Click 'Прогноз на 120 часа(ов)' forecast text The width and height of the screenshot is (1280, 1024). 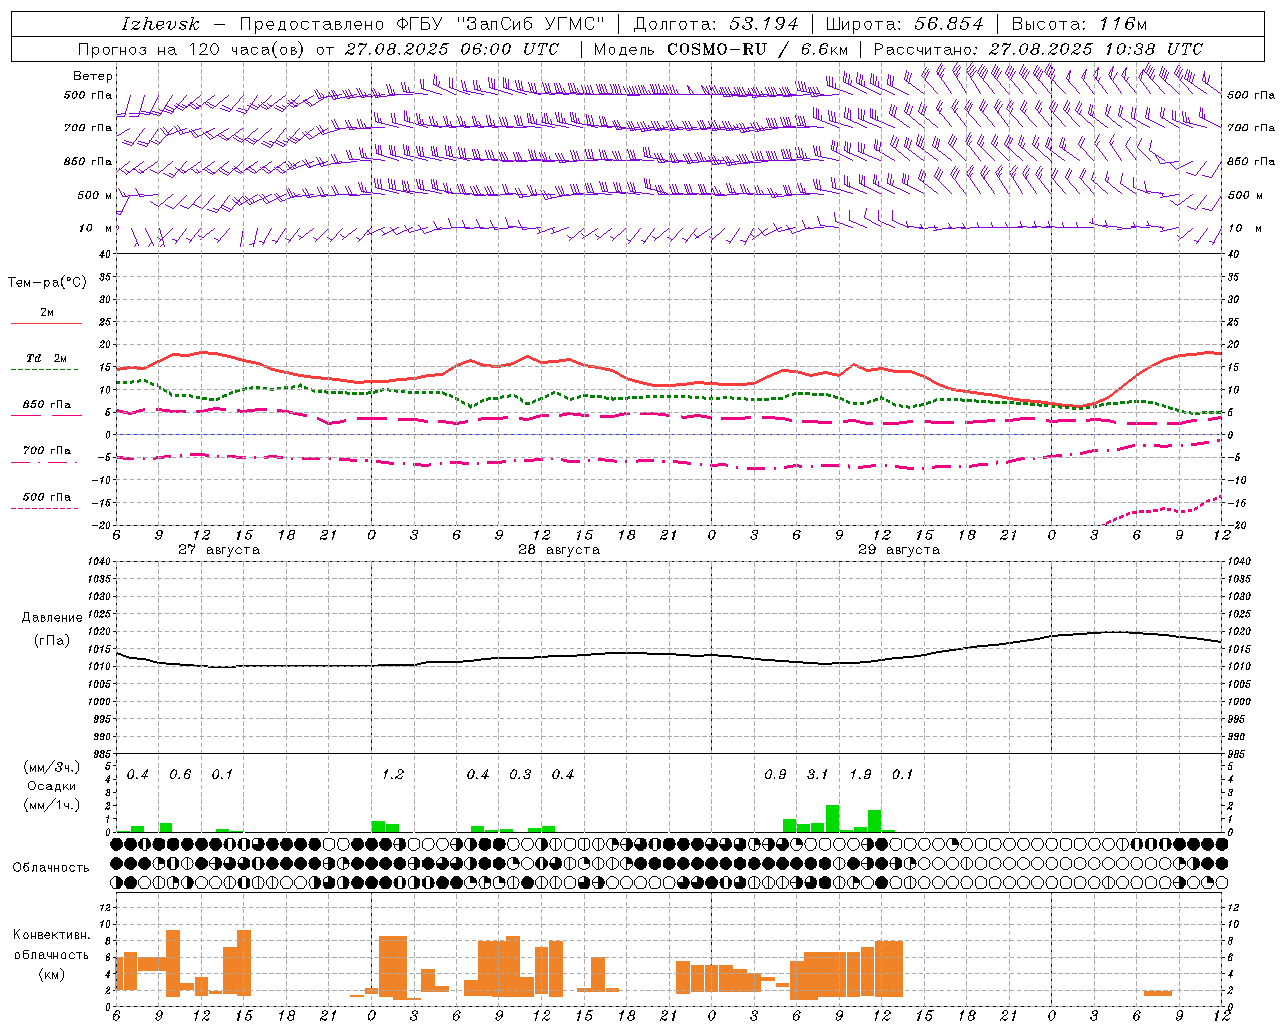click(x=192, y=49)
